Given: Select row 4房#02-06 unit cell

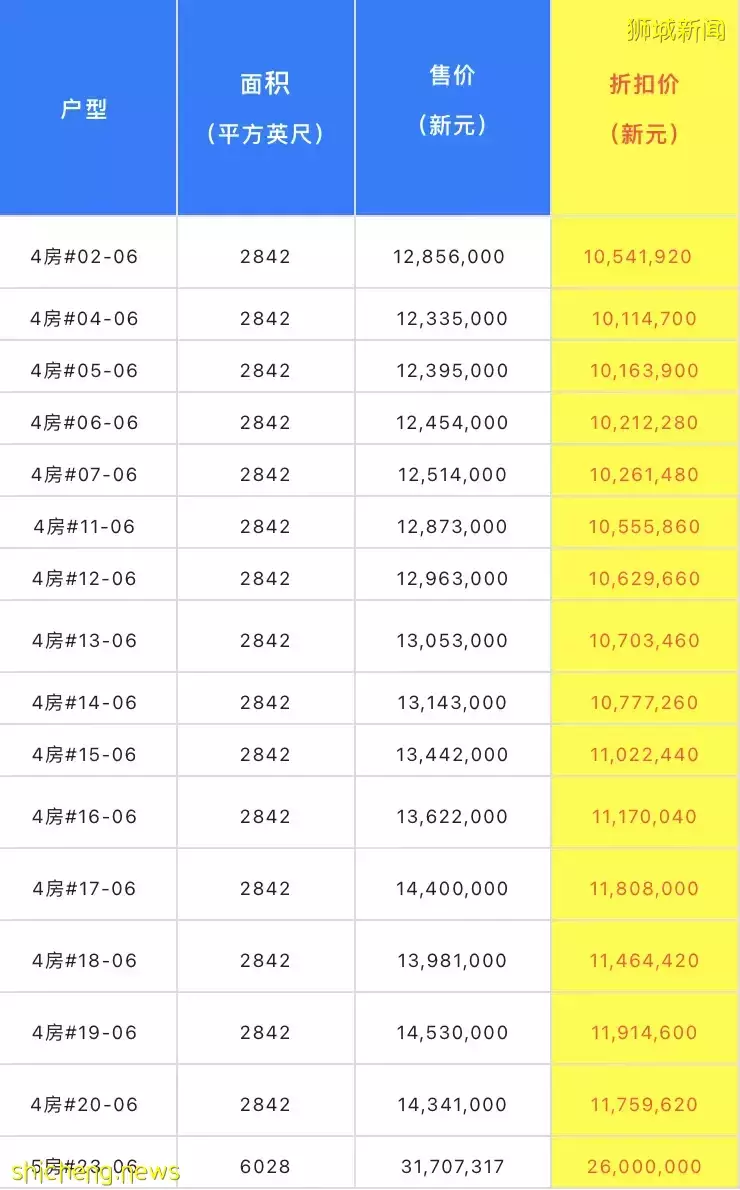Looking at the screenshot, I should (84, 257).
